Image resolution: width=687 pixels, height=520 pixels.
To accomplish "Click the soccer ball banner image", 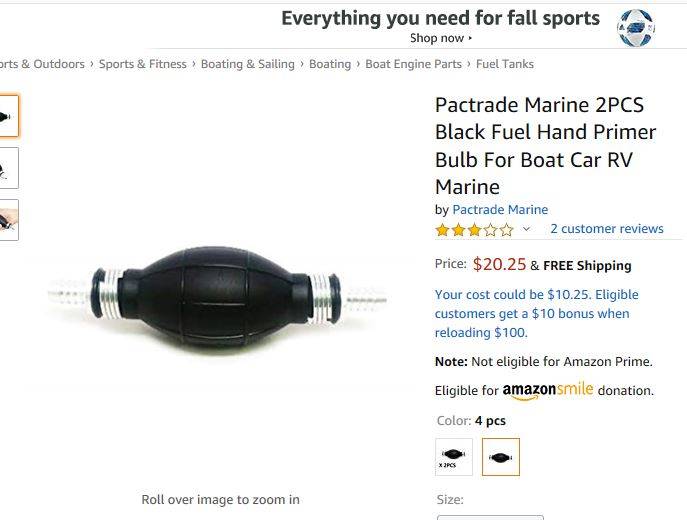I will tap(636, 28).
